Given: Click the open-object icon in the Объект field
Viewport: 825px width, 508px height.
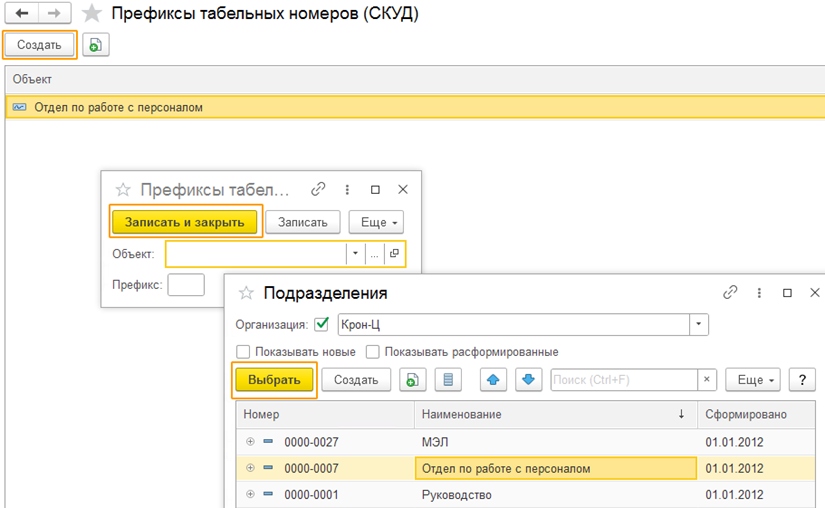Looking at the screenshot, I should click(395, 254).
